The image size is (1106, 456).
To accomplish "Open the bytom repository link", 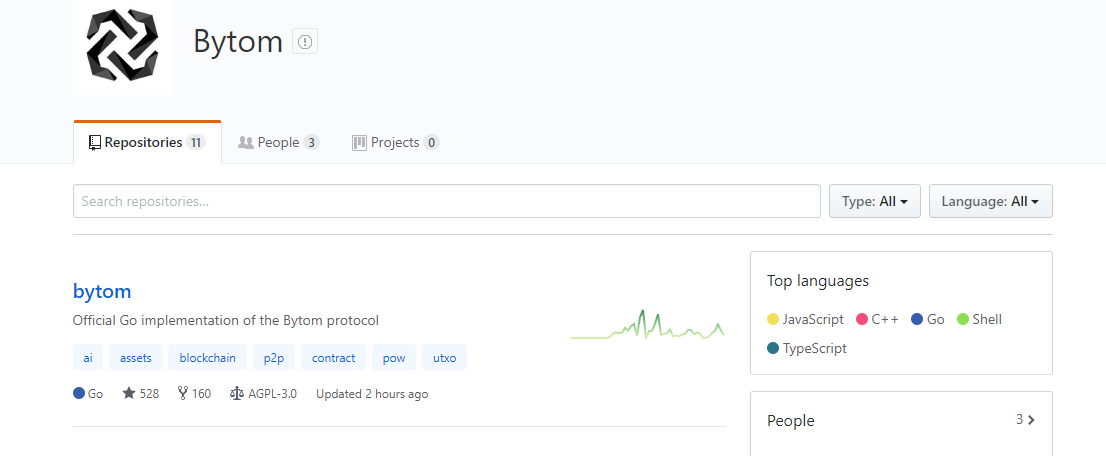I will tap(102, 291).
